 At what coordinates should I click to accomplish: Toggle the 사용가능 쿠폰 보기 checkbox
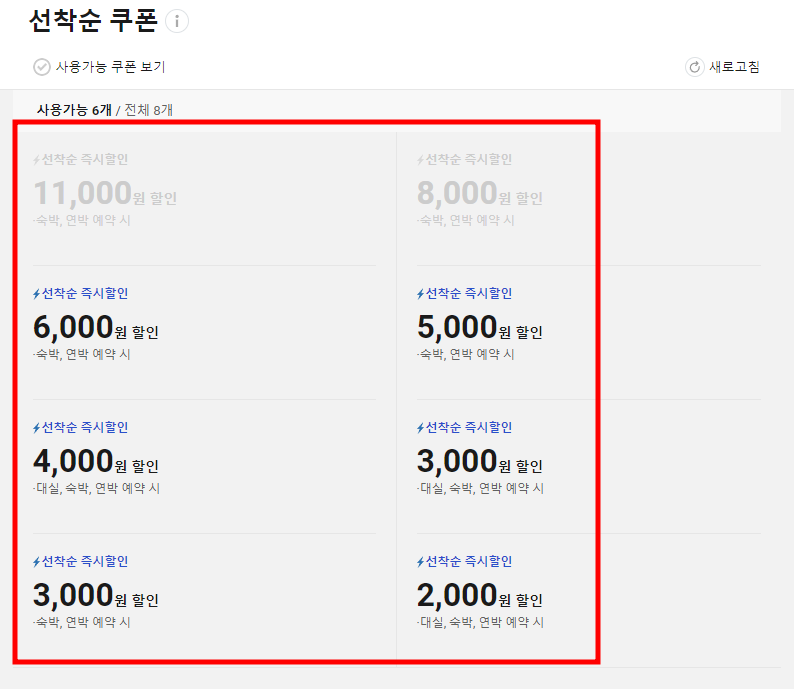coord(42,67)
